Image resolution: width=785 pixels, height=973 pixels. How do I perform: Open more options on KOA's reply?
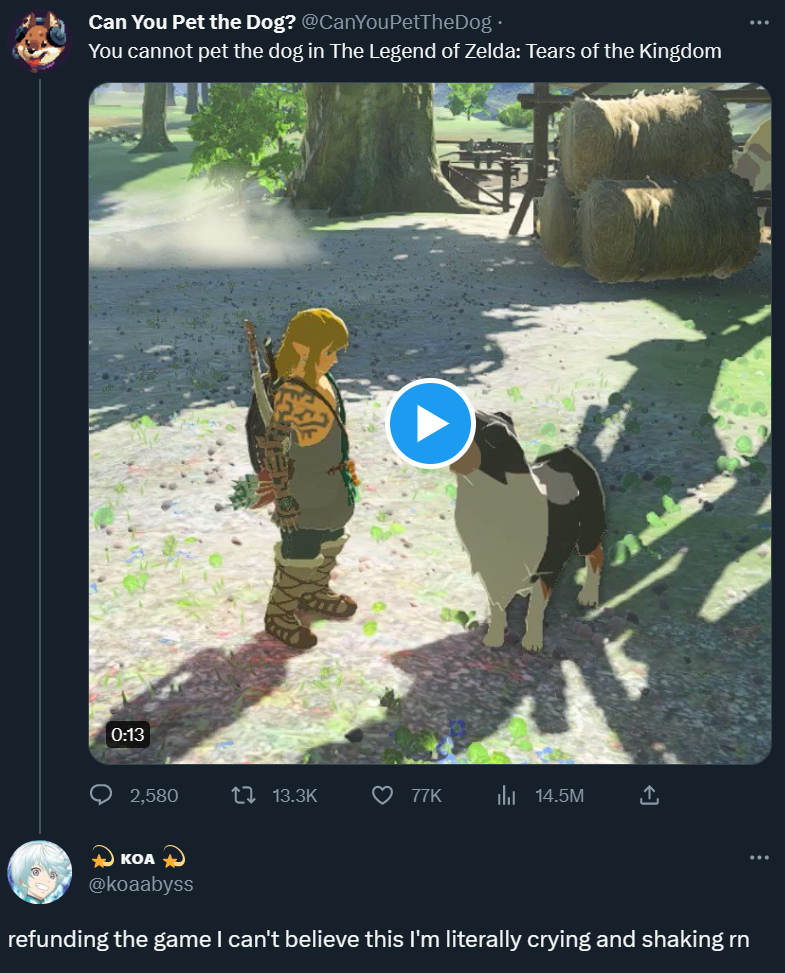pyautogui.click(x=759, y=857)
